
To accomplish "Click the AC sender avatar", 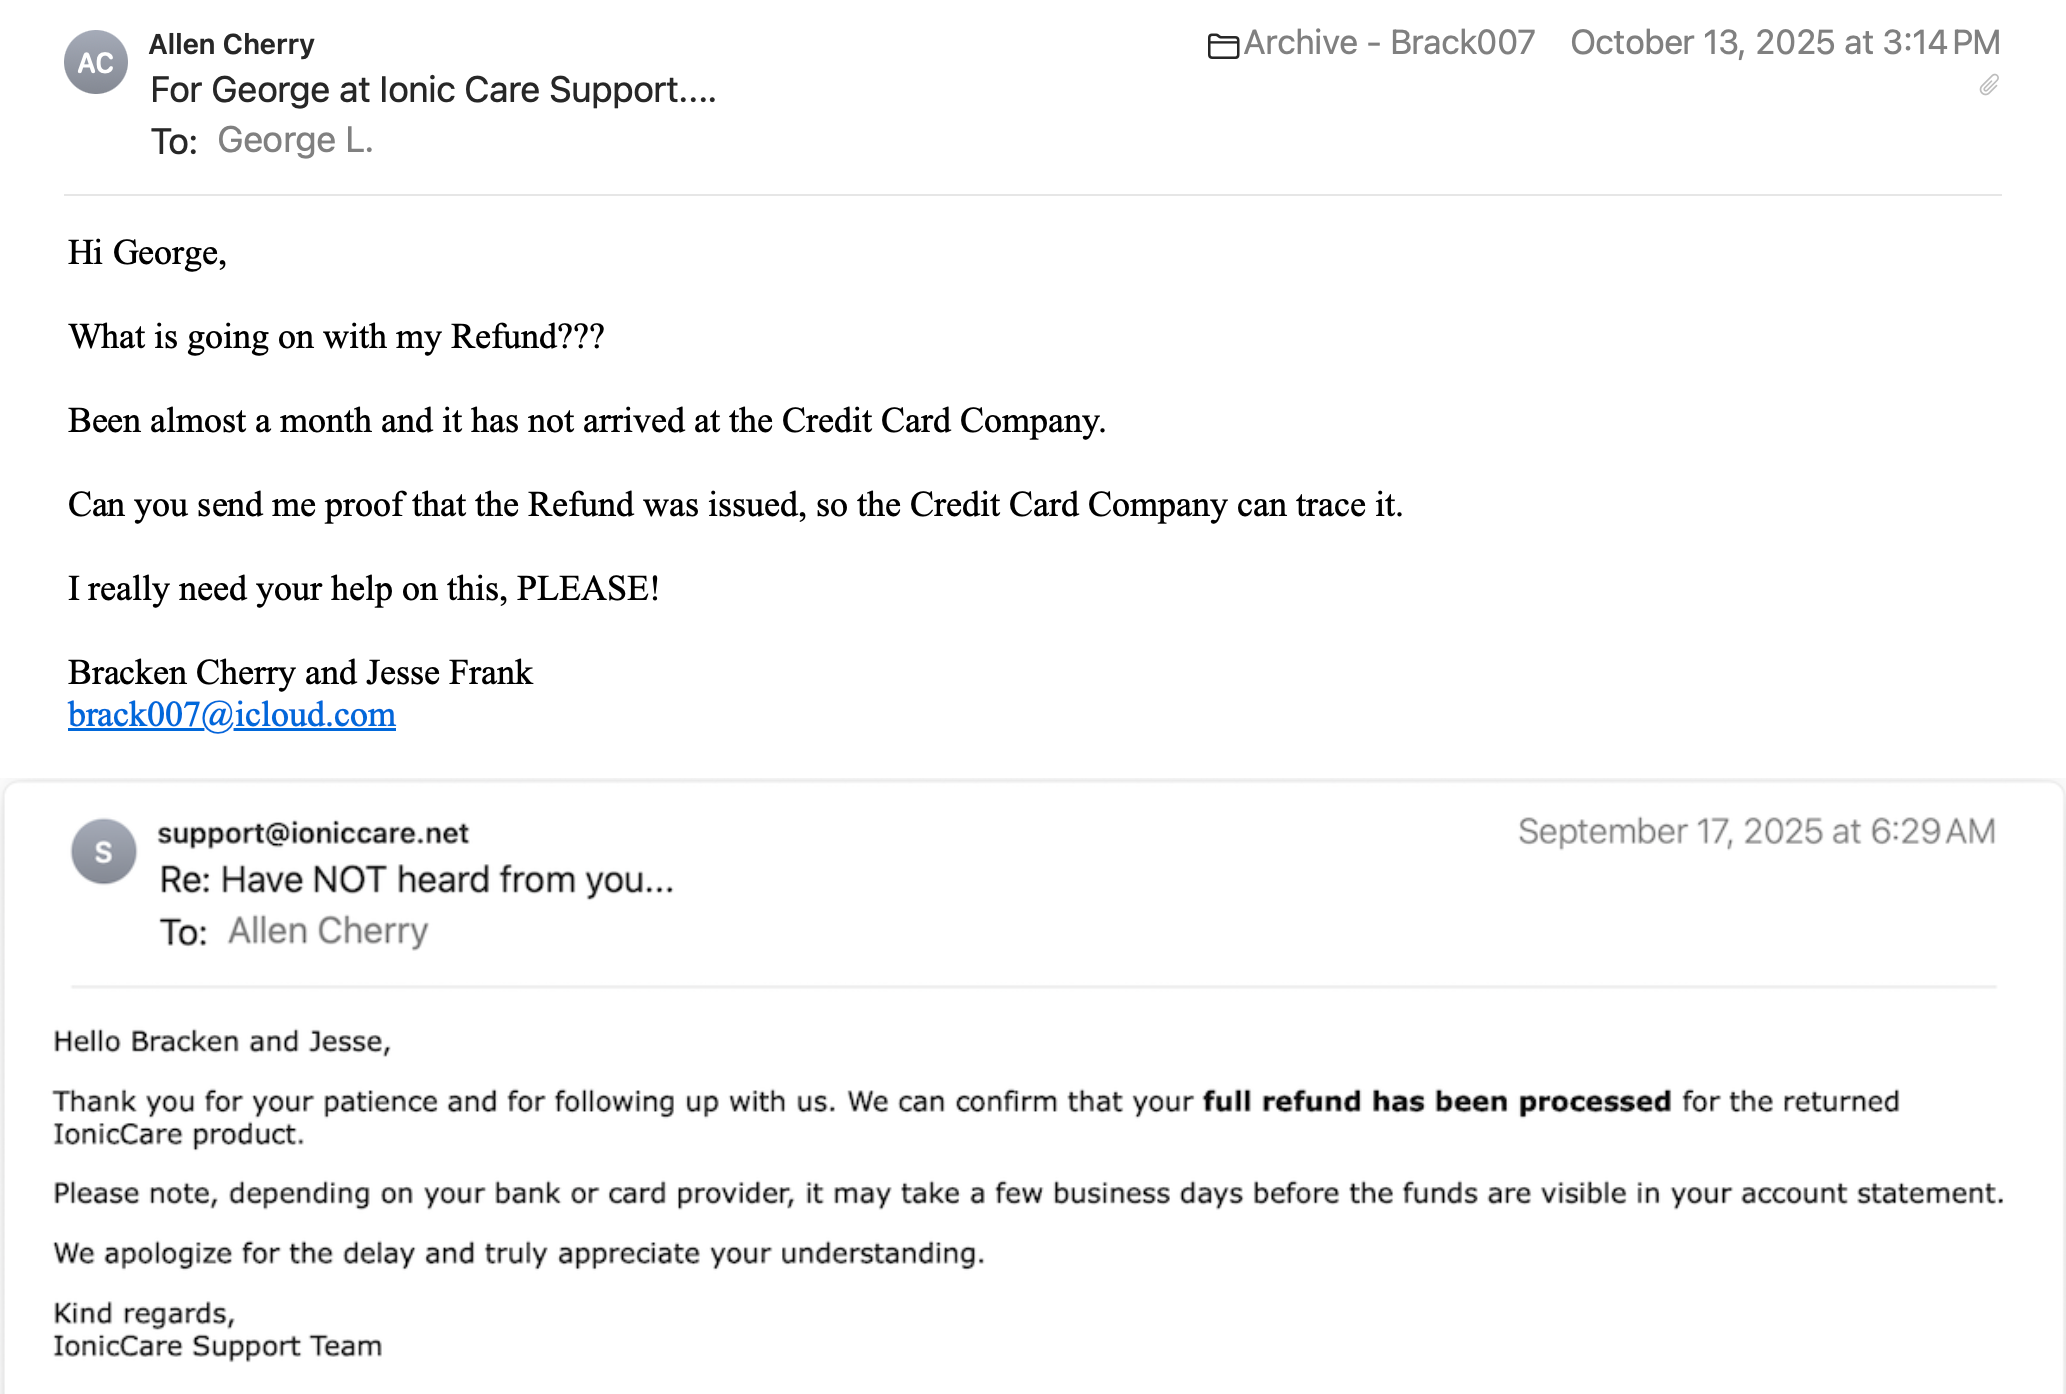I will 96,63.
